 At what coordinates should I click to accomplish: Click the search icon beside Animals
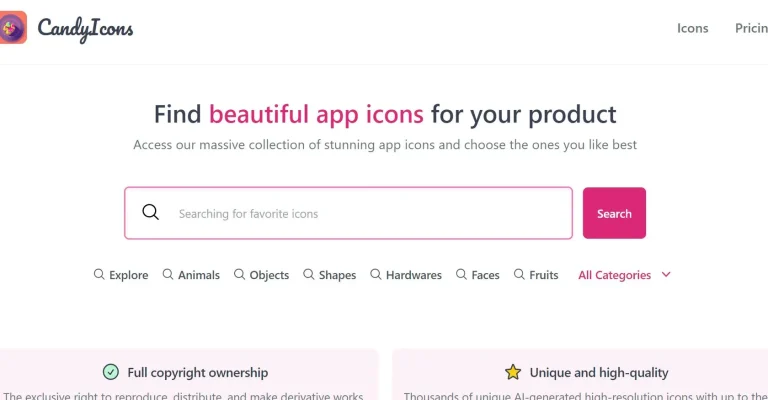pyautogui.click(x=168, y=274)
